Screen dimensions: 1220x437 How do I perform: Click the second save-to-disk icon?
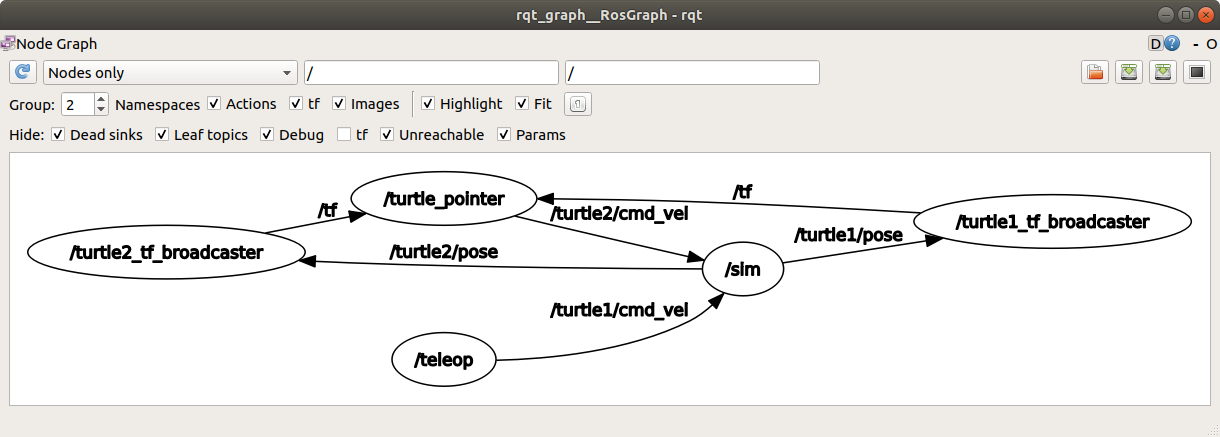[1162, 73]
